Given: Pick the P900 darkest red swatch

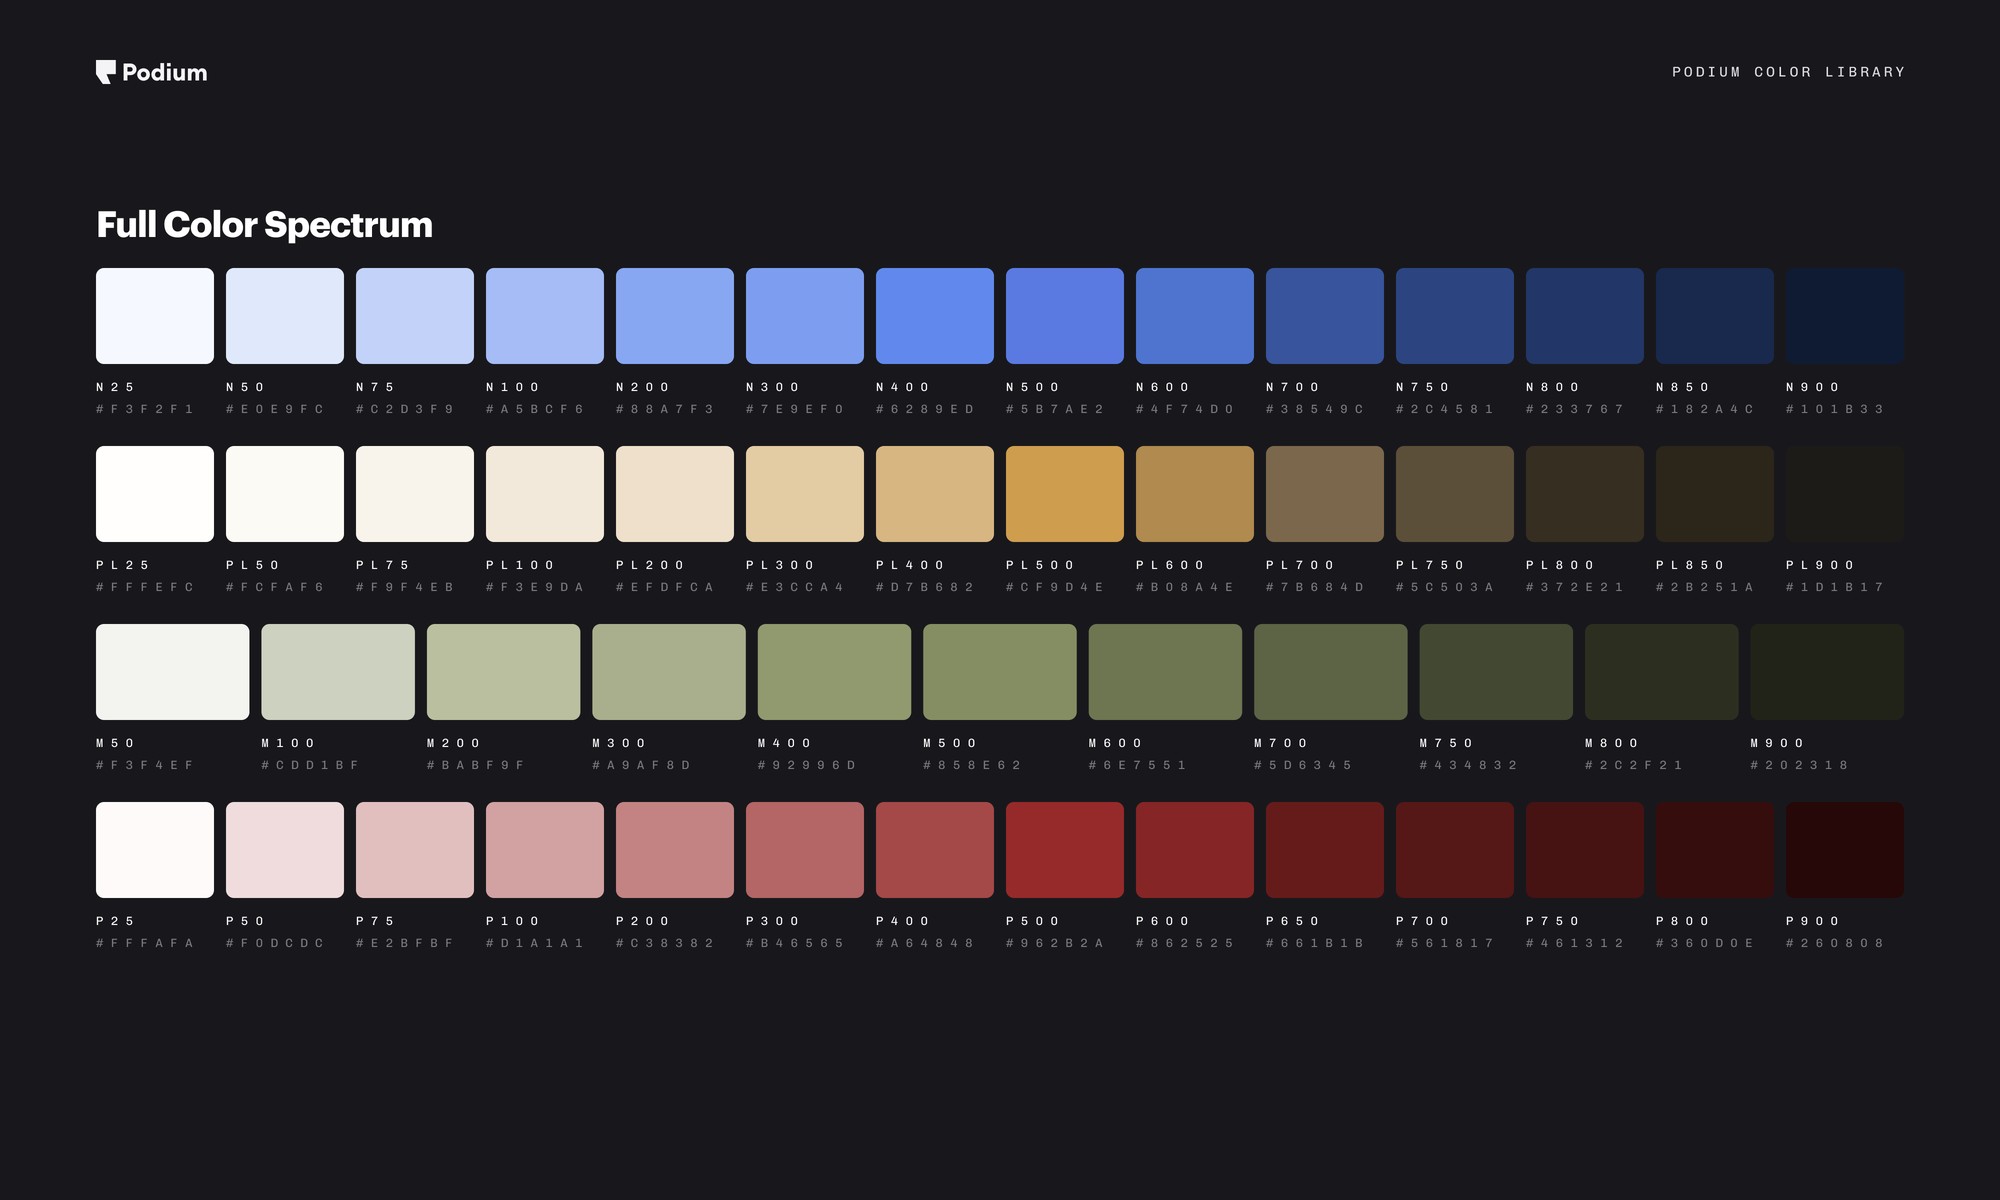Looking at the screenshot, I should [x=1845, y=850].
